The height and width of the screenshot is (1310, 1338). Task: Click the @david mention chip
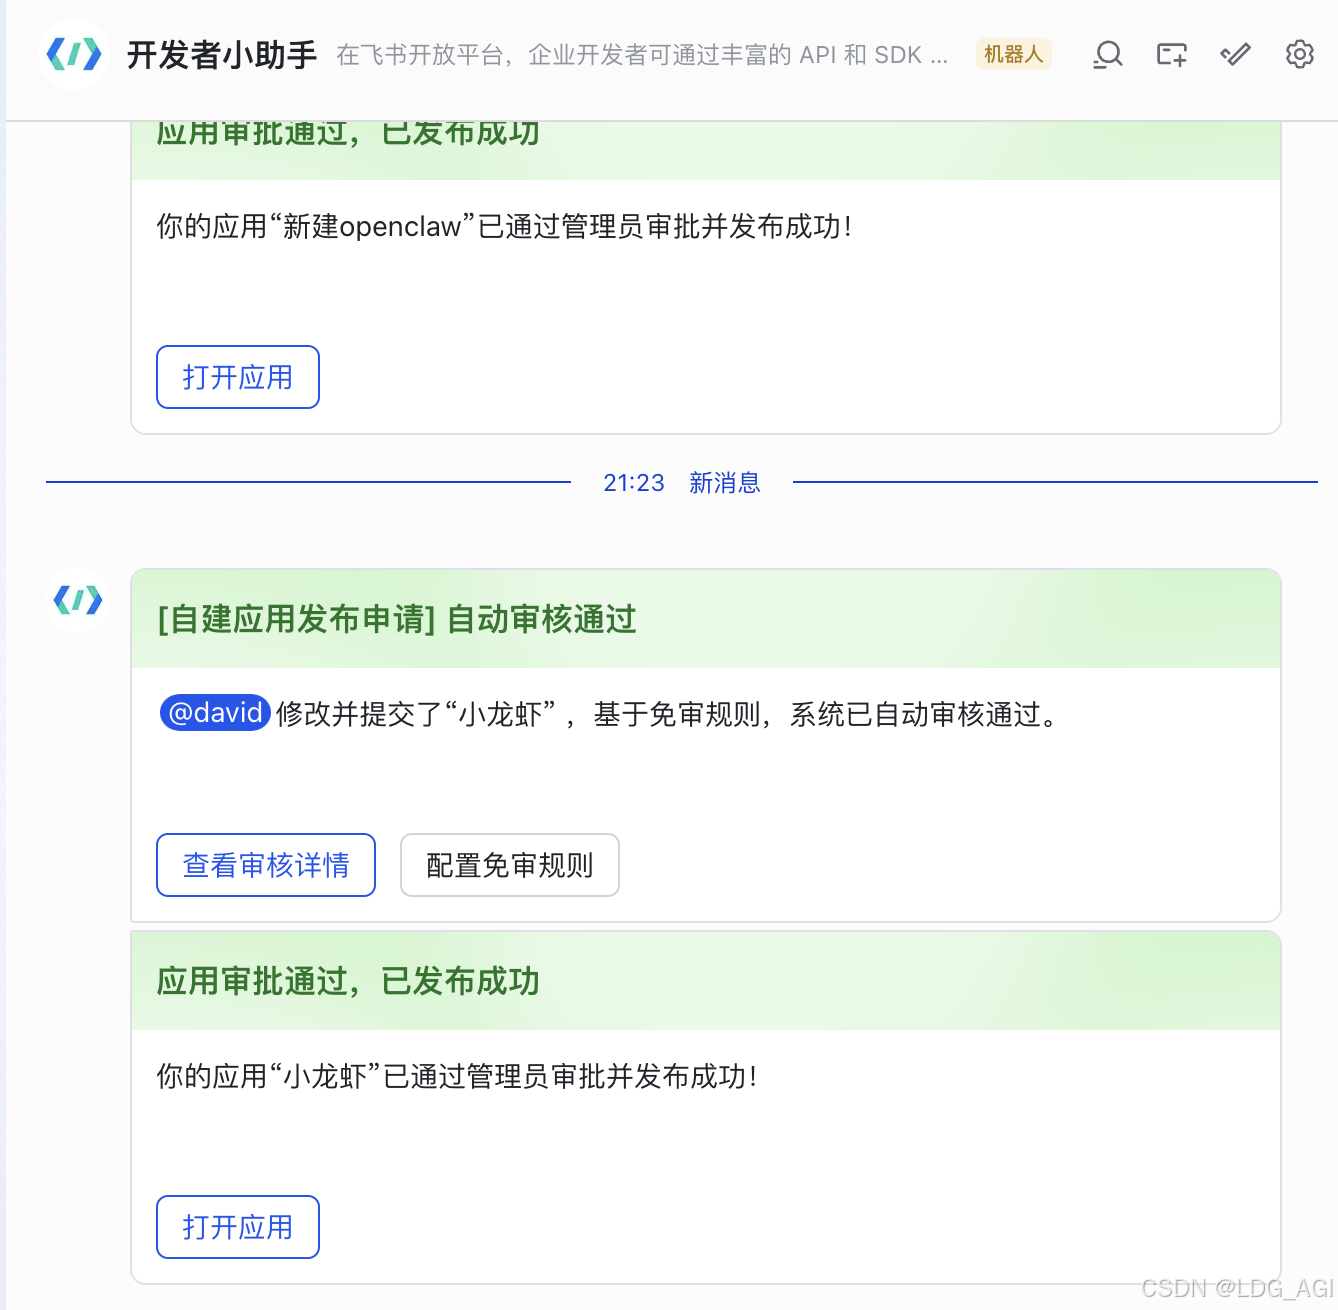click(x=214, y=712)
